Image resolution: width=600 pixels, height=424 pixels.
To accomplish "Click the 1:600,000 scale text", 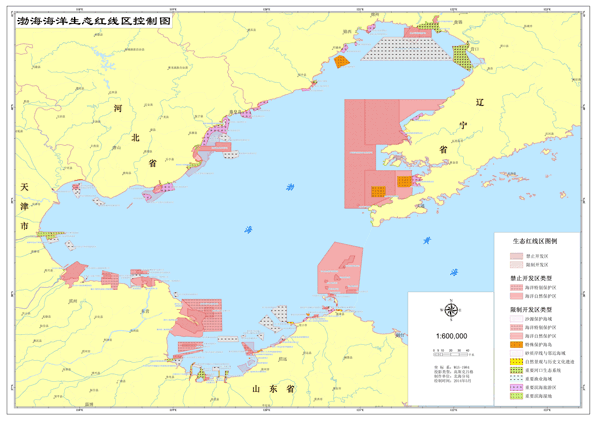I will click(452, 336).
